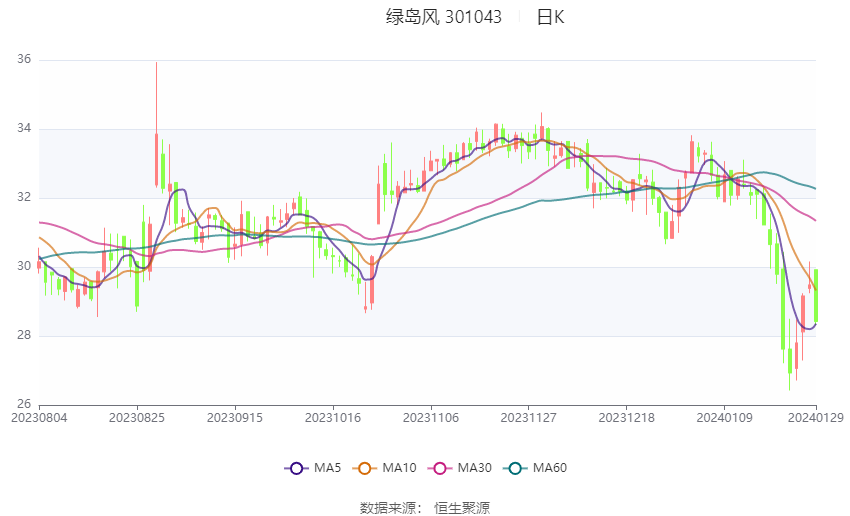Click the 20240129 date axis label
850x516 pixels.
click(x=815, y=418)
